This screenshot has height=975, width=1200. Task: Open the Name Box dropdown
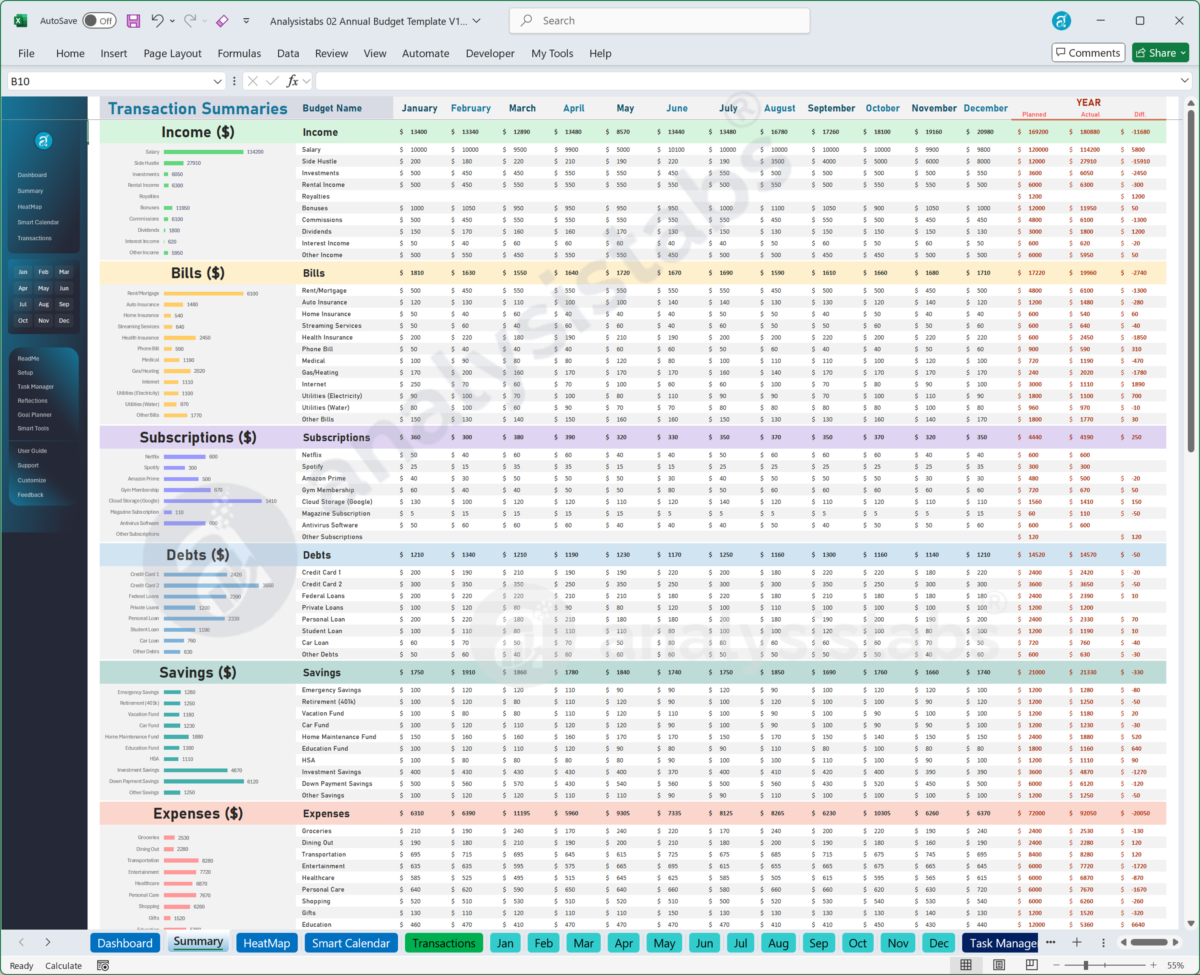click(217, 81)
